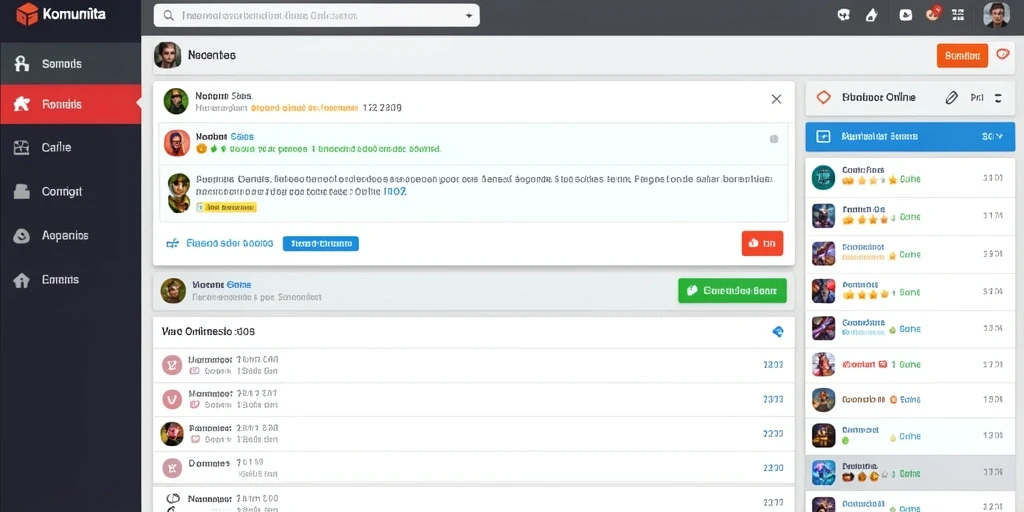
Task: Open the Aopenics sidebar icon
Action: tap(22, 236)
